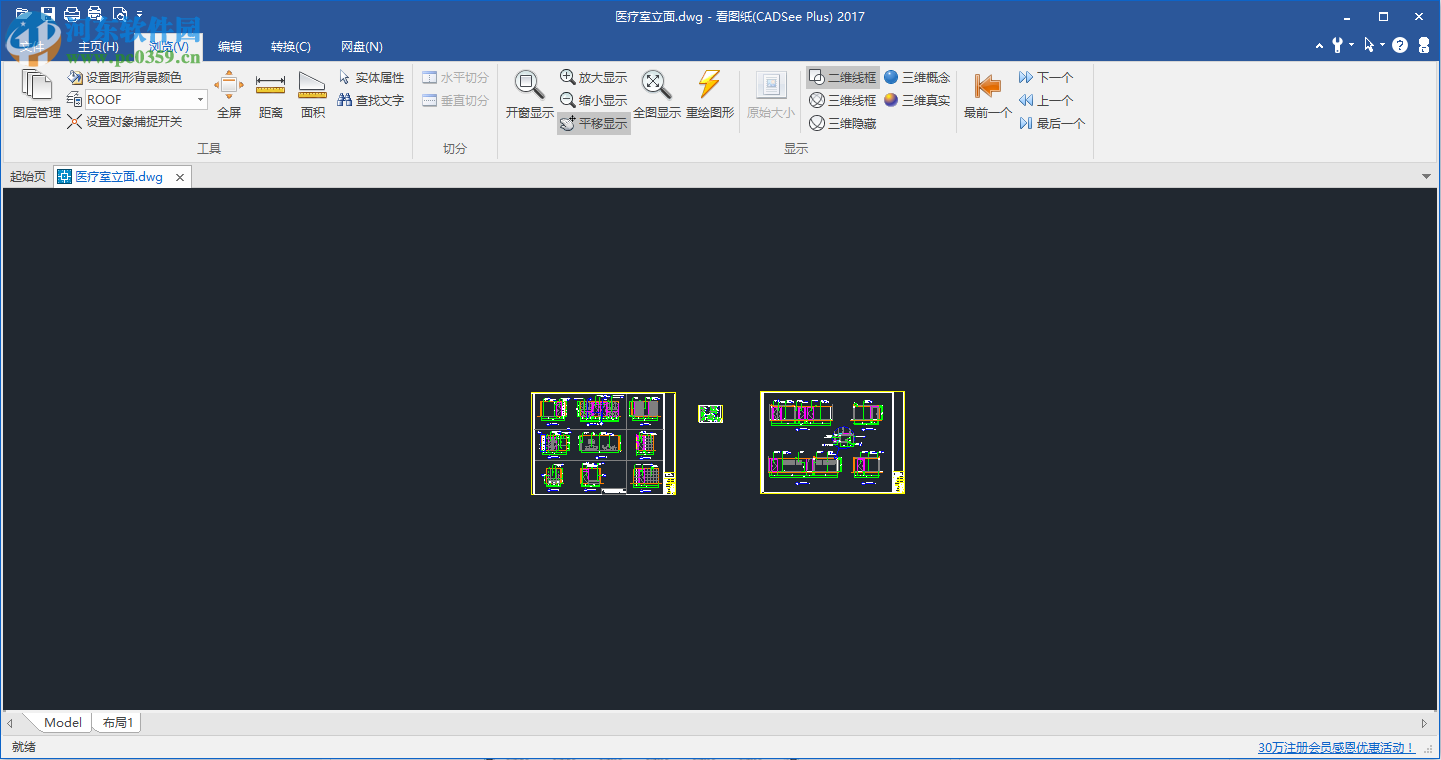The width and height of the screenshot is (1441, 760).
Task: Open the 起始页 start page tab
Action: click(27, 176)
